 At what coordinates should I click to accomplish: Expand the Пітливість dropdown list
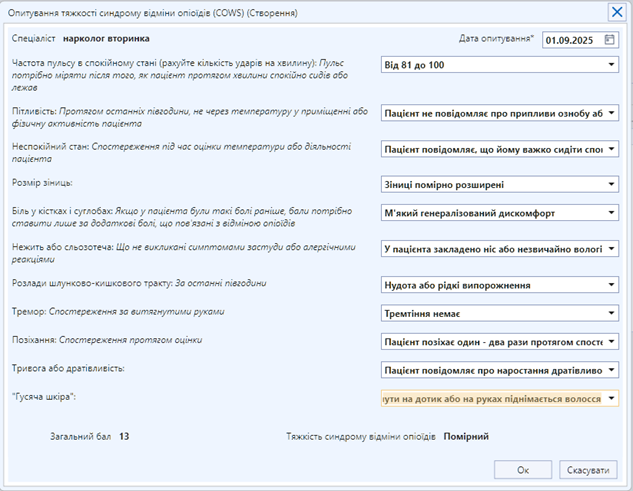[x=610, y=114]
